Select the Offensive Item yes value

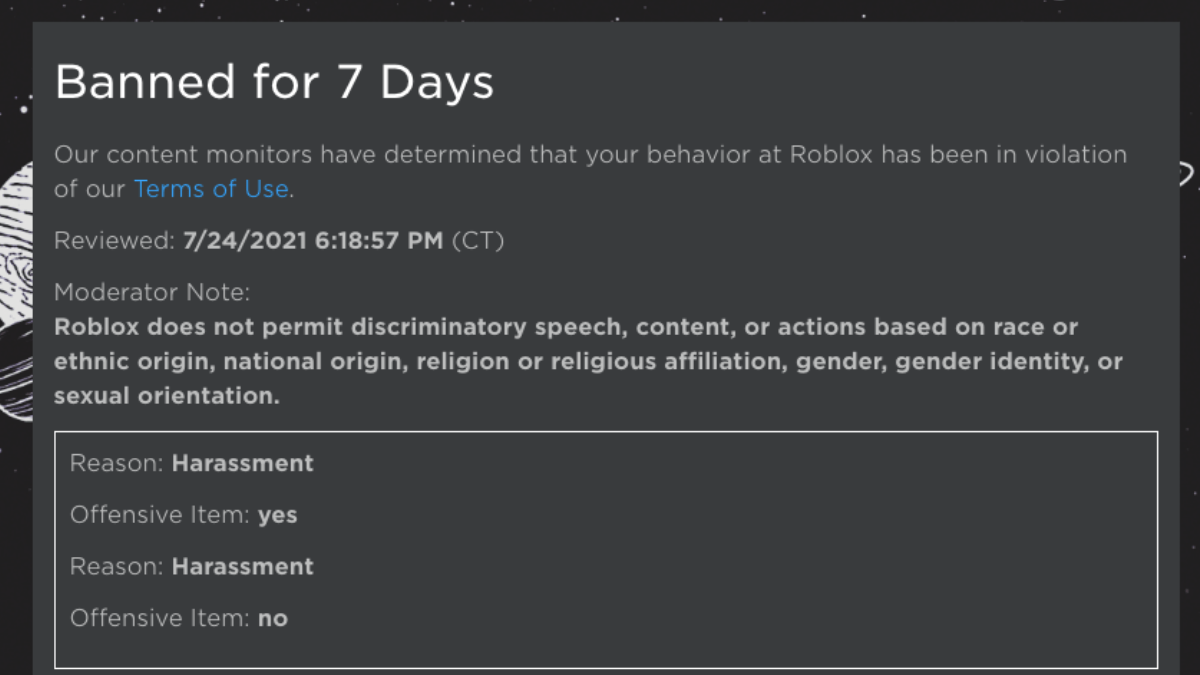coord(278,514)
